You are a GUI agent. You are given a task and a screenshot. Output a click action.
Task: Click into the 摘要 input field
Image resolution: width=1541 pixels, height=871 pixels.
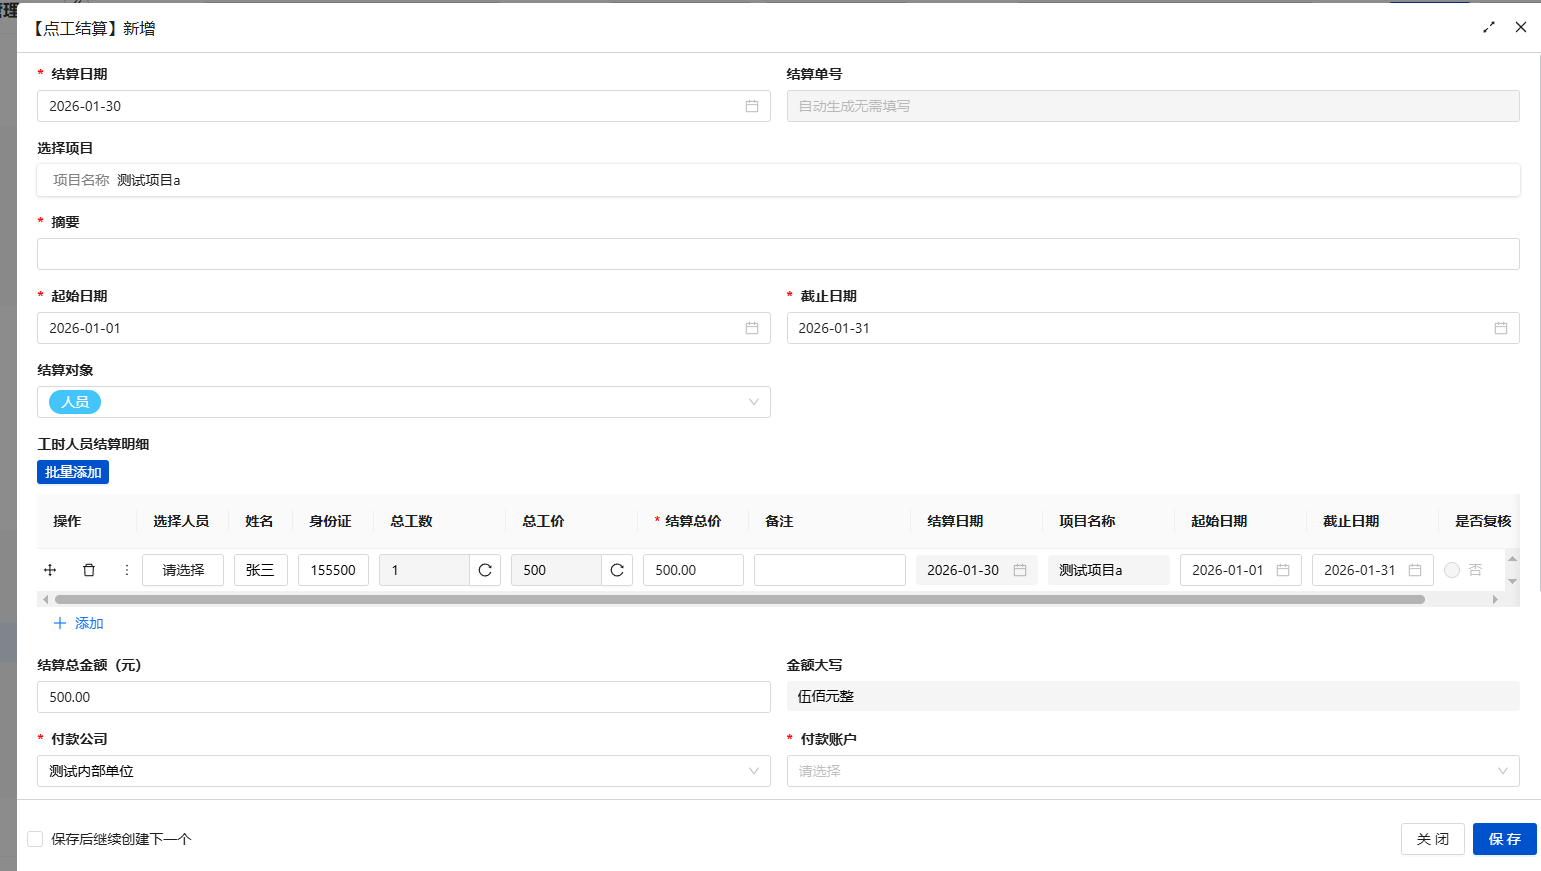(x=778, y=254)
